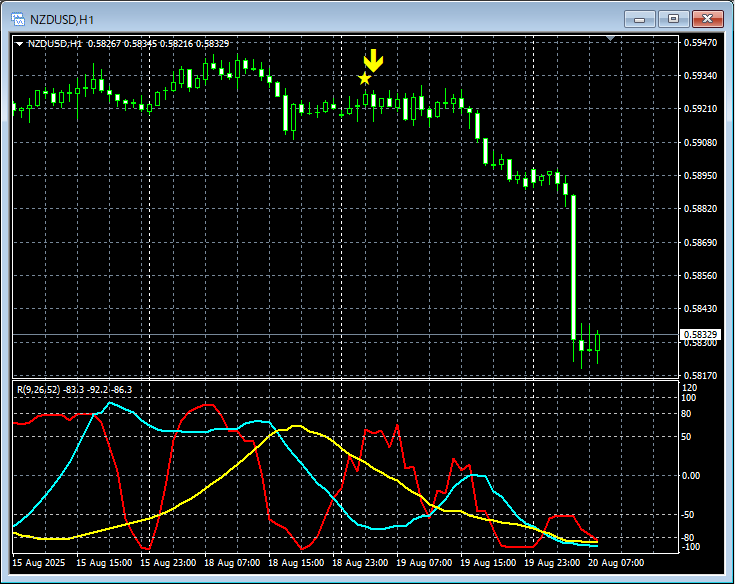Screen dimensions: 736x584
Task: Click the 0.58690 price scale label
Action: tap(700, 242)
